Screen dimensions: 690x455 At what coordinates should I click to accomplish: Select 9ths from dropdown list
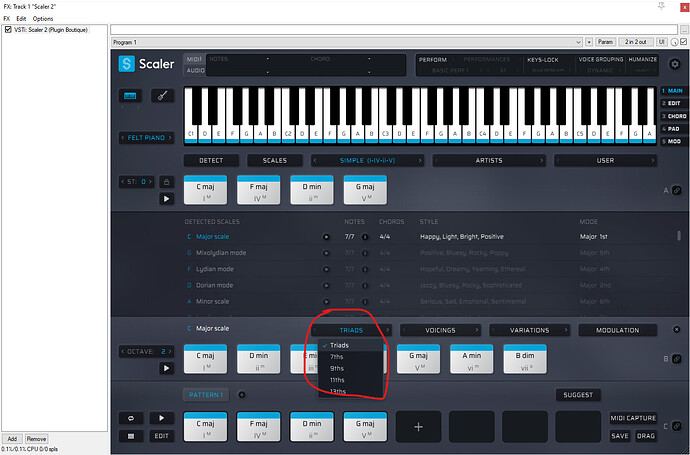[x=350, y=368]
